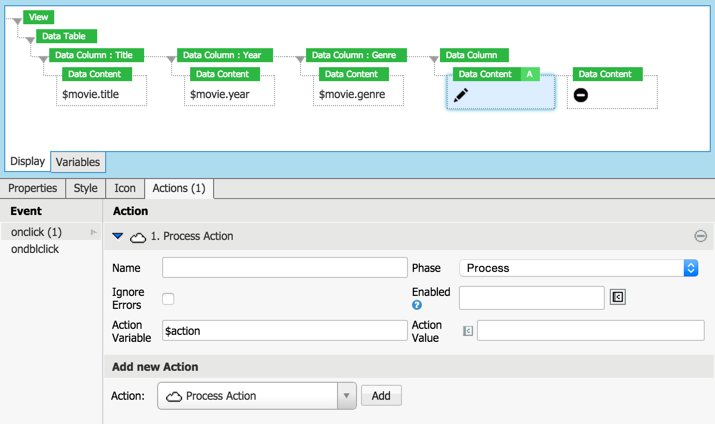715x424 pixels.
Task: Select the Data Column : Genre label
Action: coord(356,55)
